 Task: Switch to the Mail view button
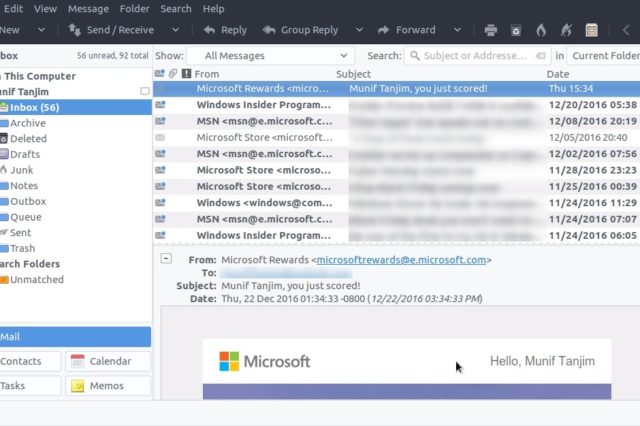point(76,337)
